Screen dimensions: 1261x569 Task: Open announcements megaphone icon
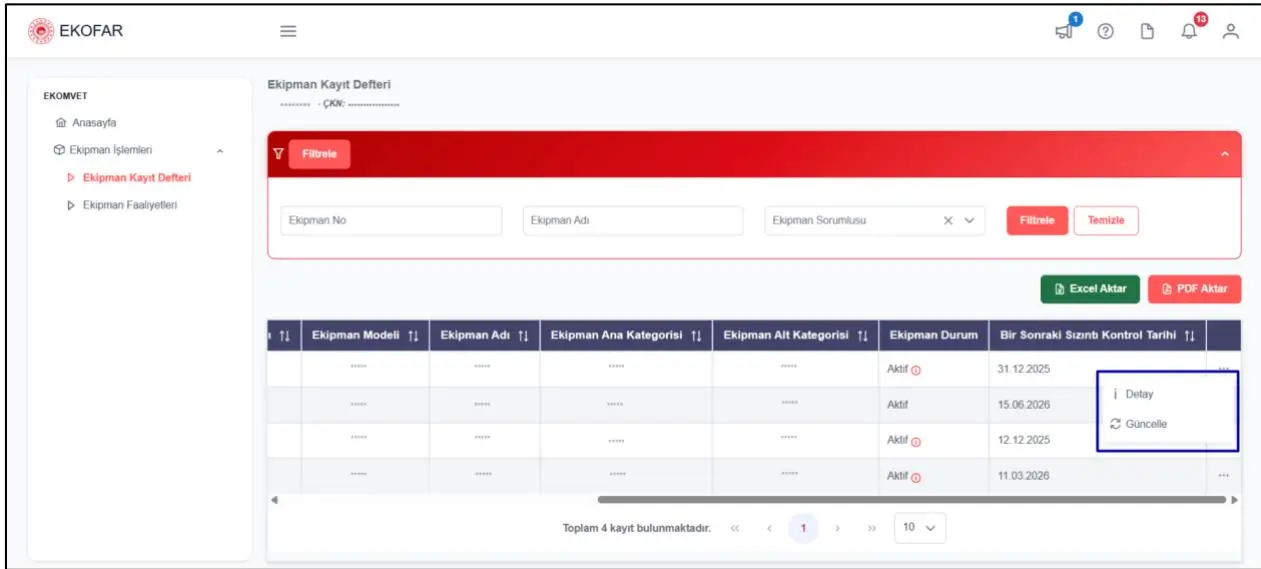point(1065,30)
